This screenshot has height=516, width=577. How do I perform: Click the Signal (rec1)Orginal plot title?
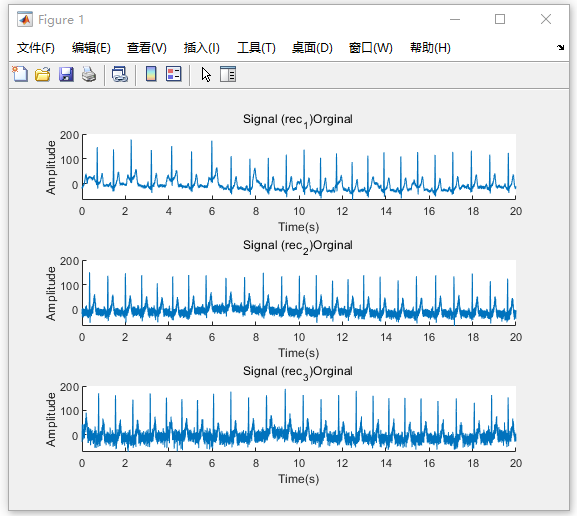pyautogui.click(x=298, y=120)
